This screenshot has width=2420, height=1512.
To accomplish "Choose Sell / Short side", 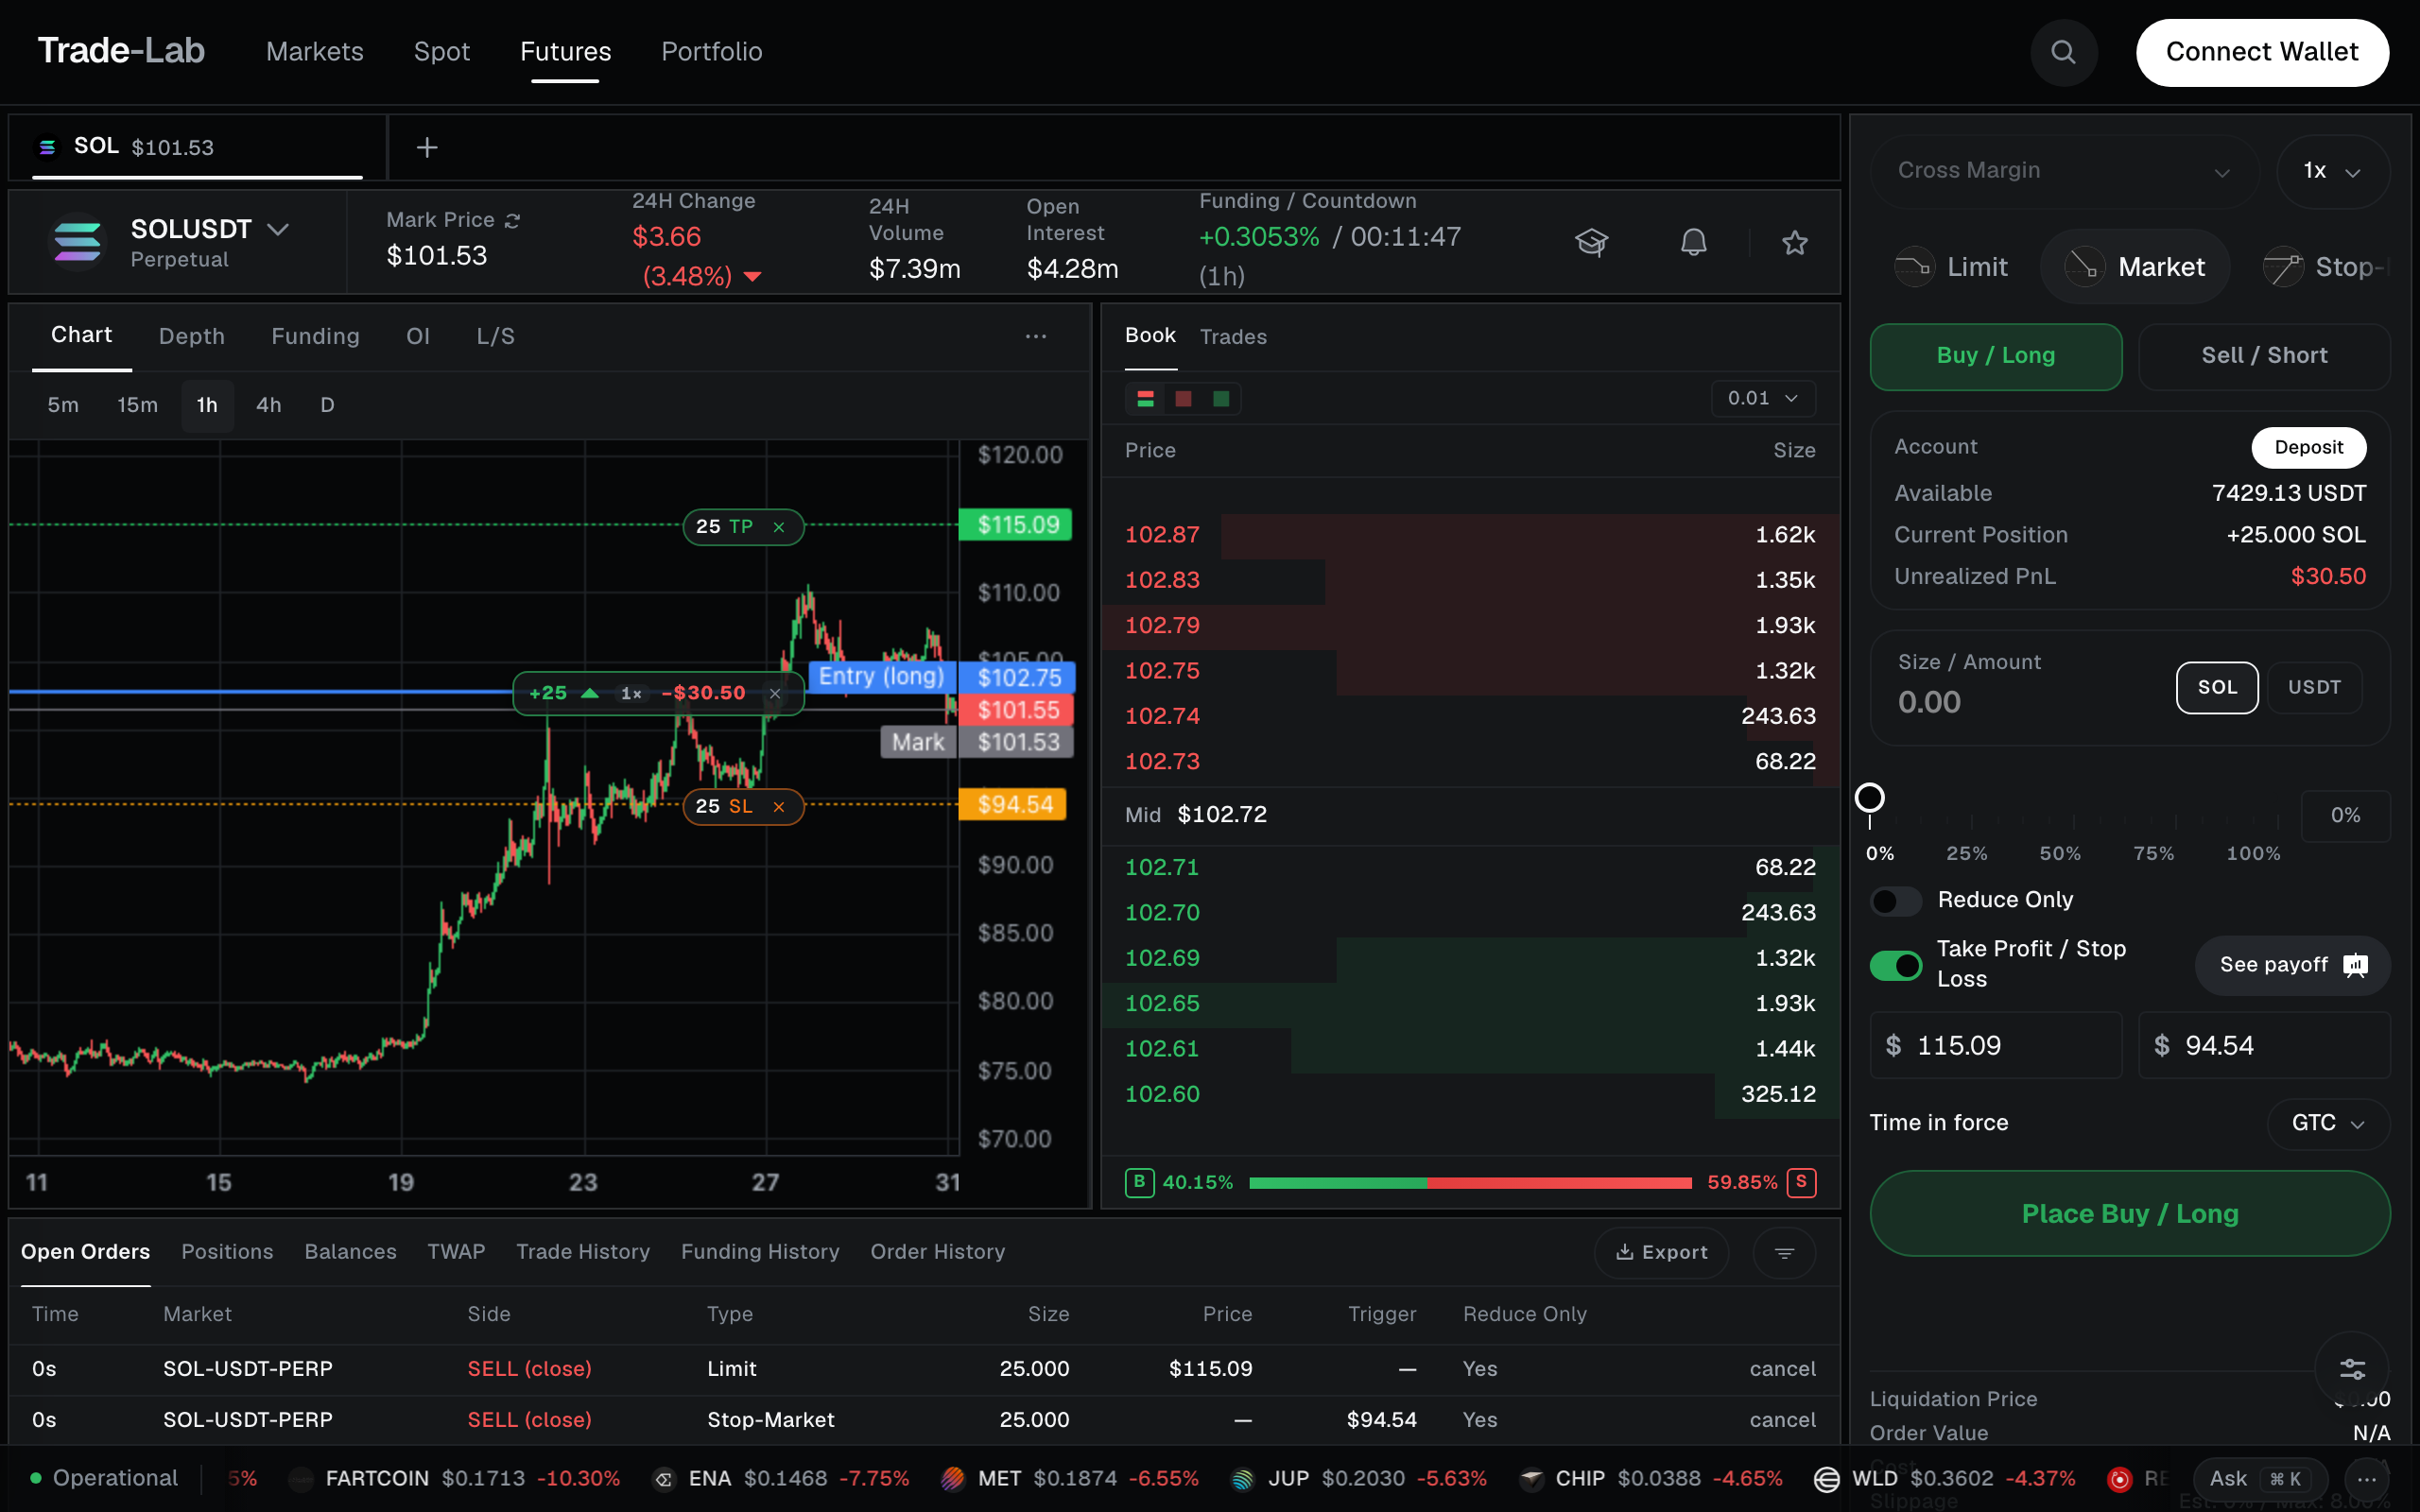I will (2264, 356).
